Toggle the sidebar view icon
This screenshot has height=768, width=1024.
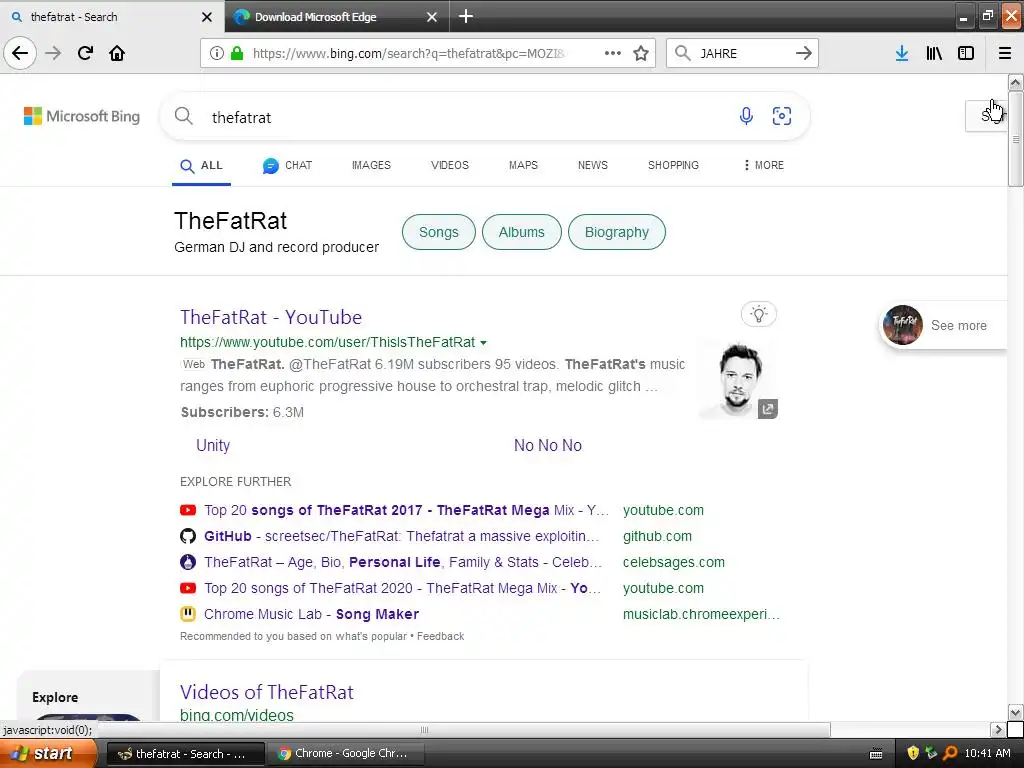pyautogui.click(x=966, y=53)
